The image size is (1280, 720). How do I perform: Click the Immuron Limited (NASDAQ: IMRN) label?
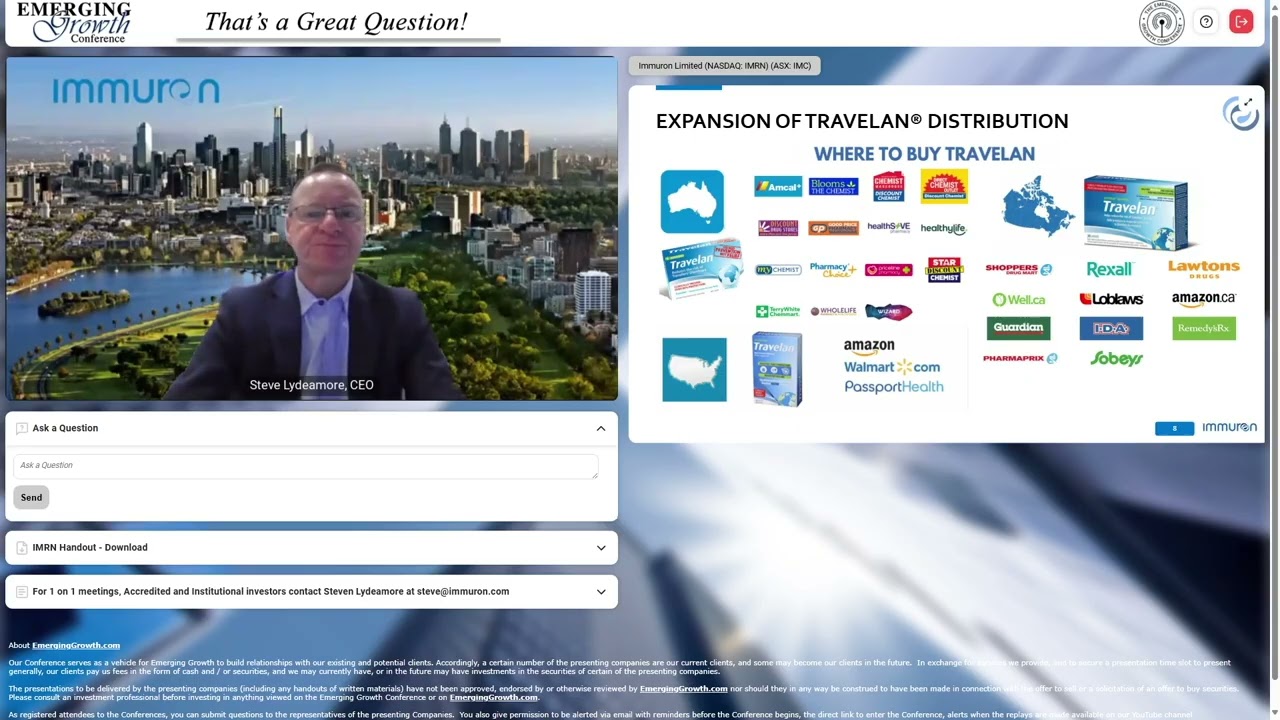pos(725,66)
